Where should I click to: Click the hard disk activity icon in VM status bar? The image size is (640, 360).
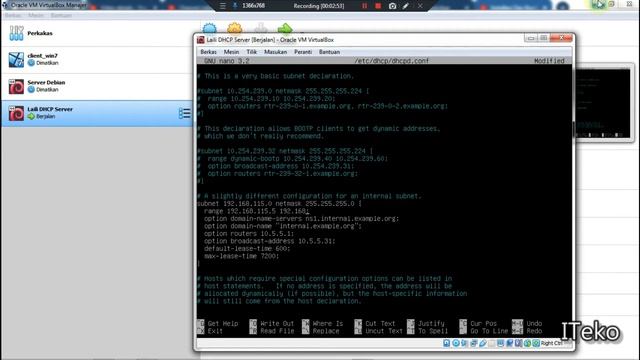(447, 343)
